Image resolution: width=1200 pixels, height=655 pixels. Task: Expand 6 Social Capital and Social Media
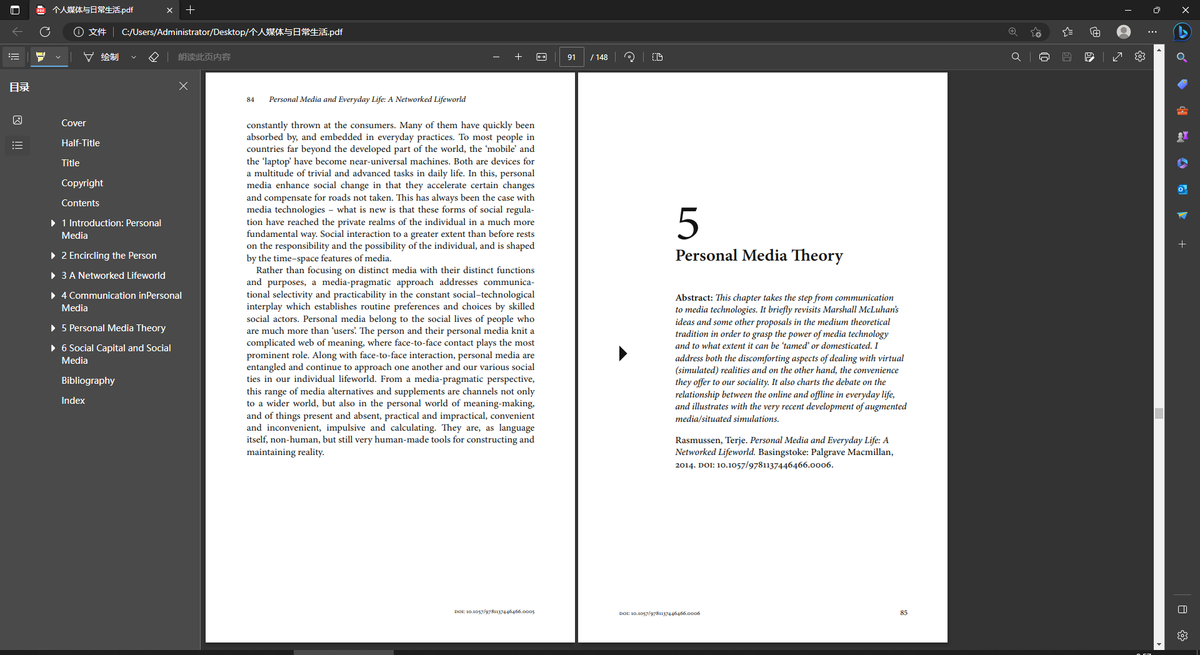pos(53,348)
